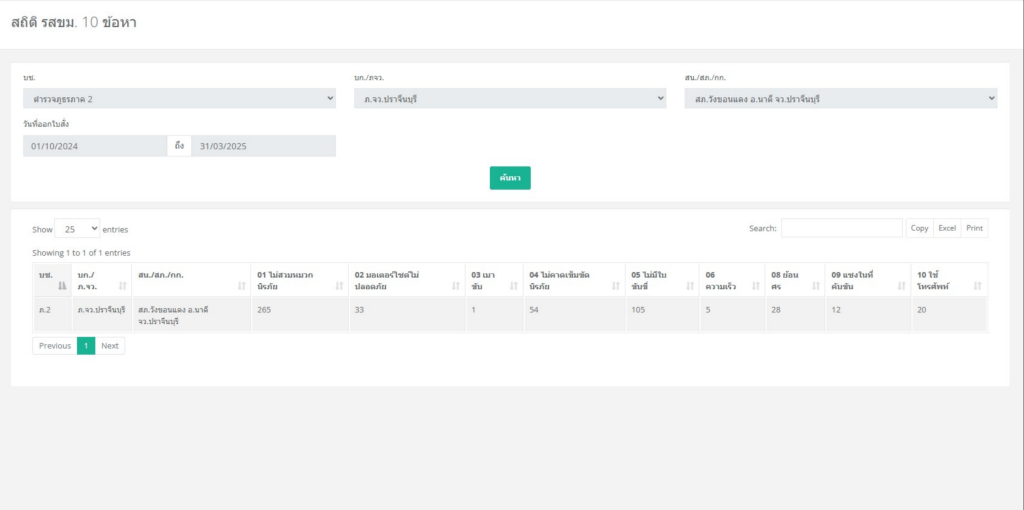Screen dimensions: 1024x510
Task: Print the statistics table
Action: pyautogui.click(x=974, y=228)
